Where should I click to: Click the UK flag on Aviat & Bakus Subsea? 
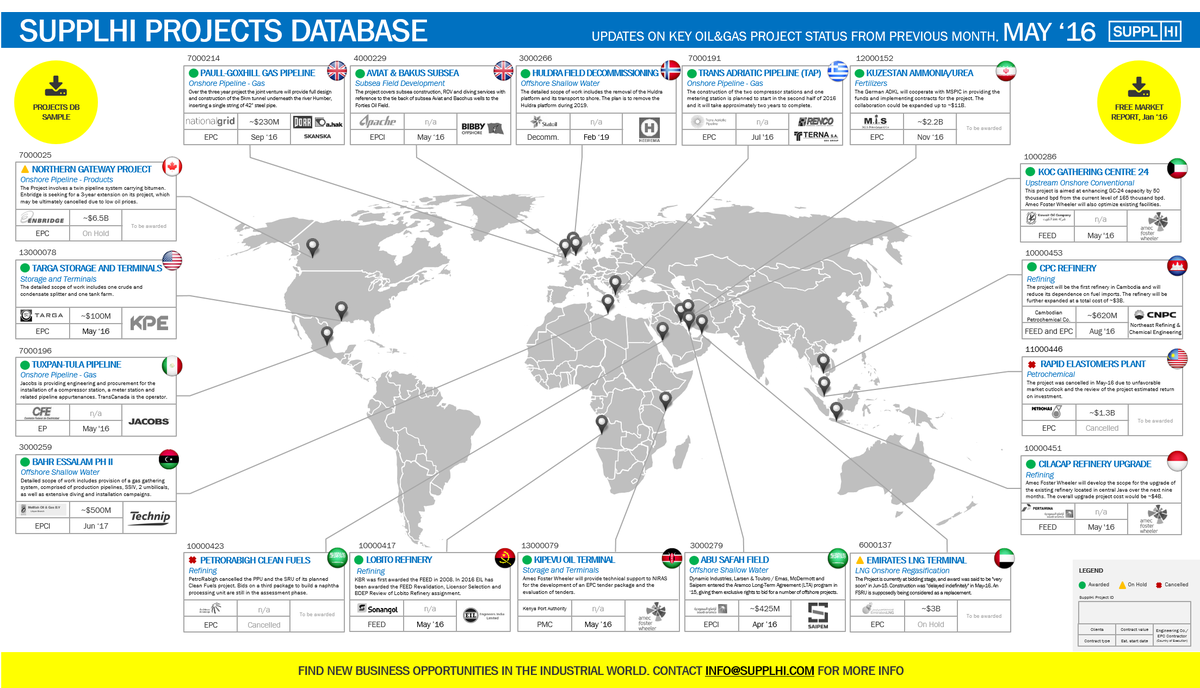pos(504,72)
